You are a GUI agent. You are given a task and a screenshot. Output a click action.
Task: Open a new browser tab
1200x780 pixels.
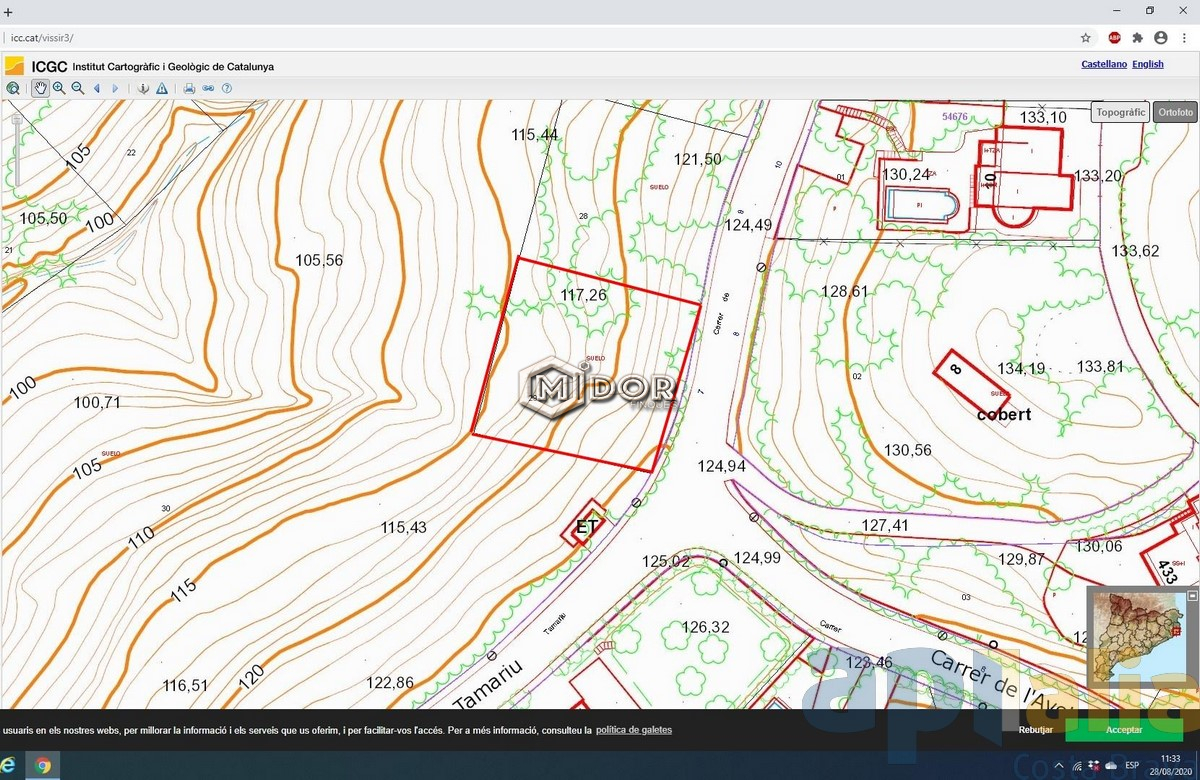[x=9, y=12]
